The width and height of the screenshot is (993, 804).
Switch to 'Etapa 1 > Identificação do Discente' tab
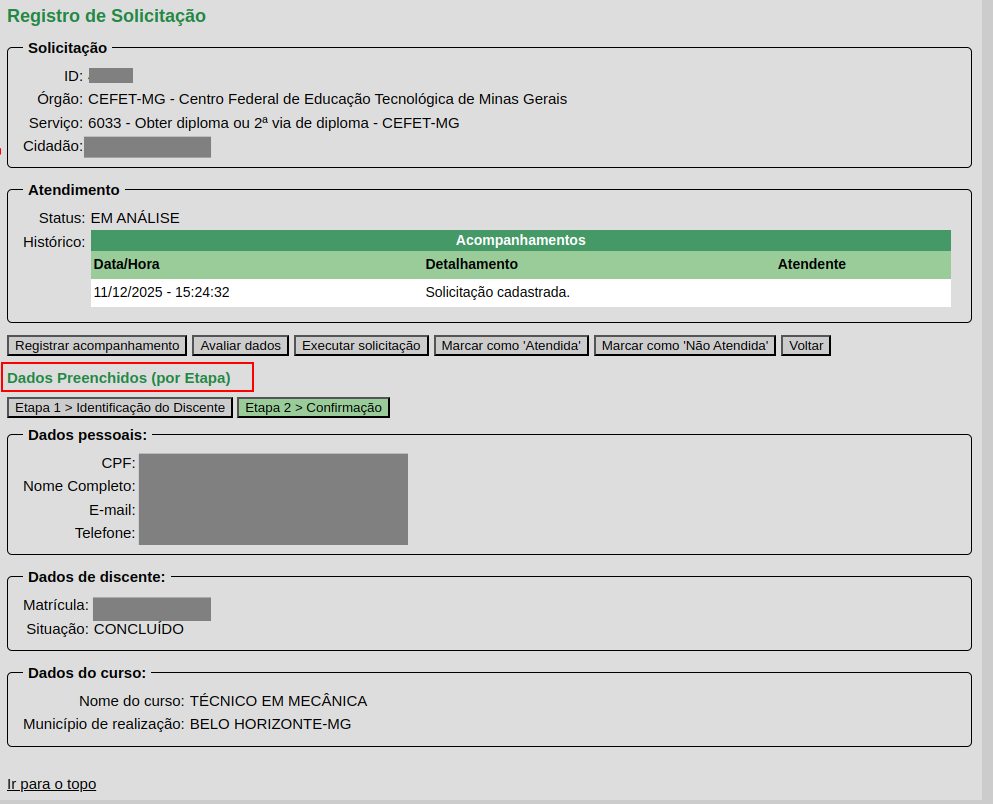click(x=120, y=407)
